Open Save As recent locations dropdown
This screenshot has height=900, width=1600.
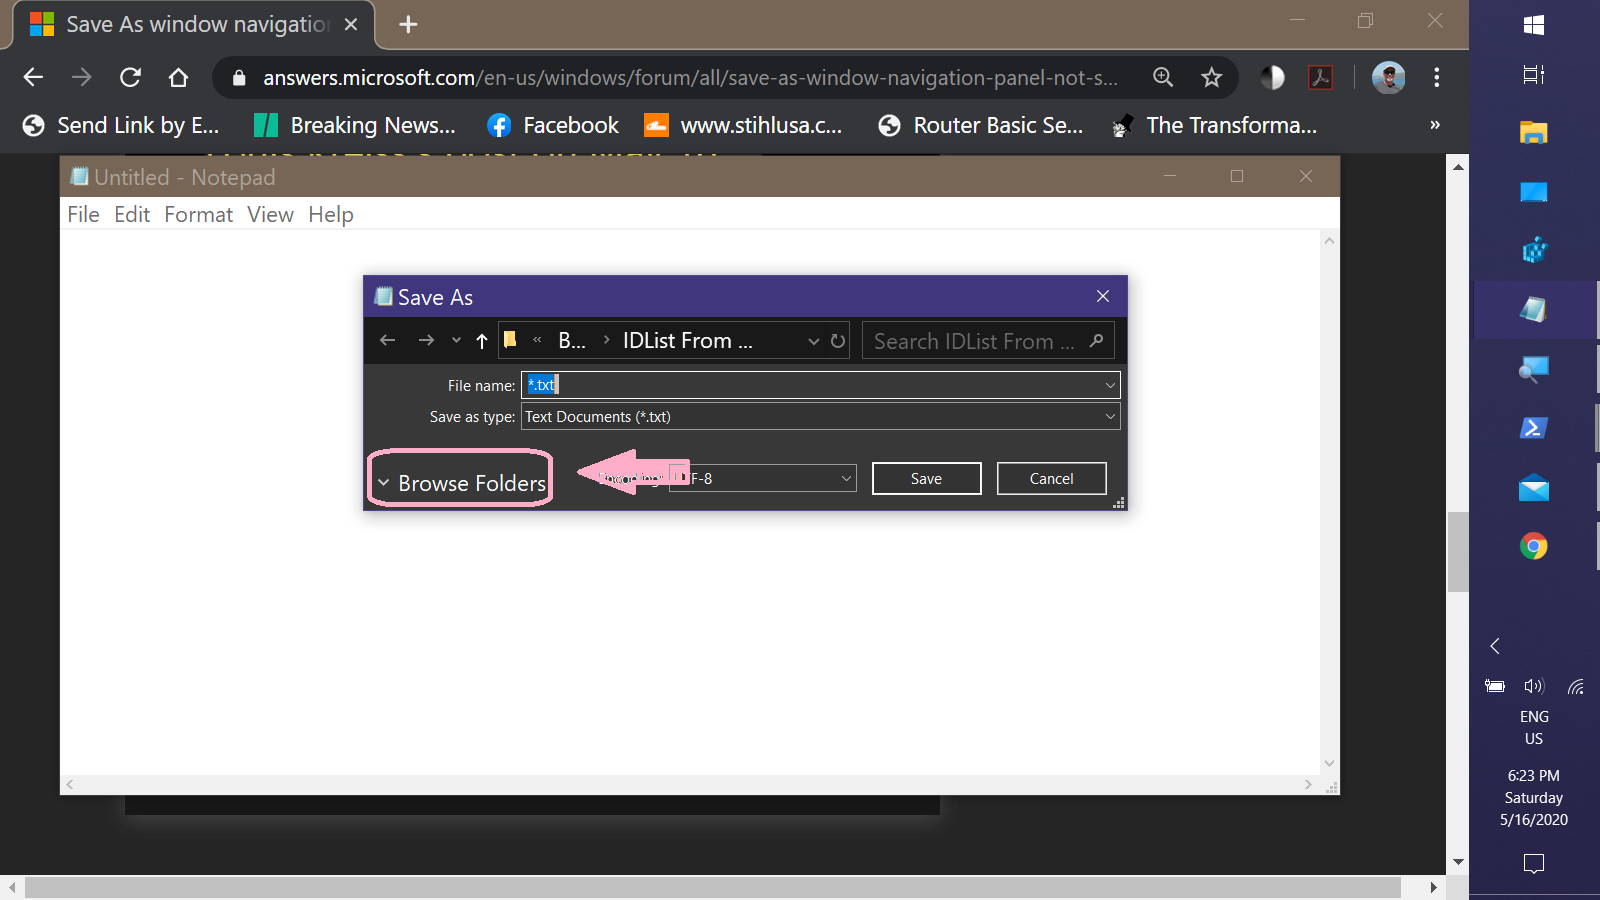(x=456, y=341)
